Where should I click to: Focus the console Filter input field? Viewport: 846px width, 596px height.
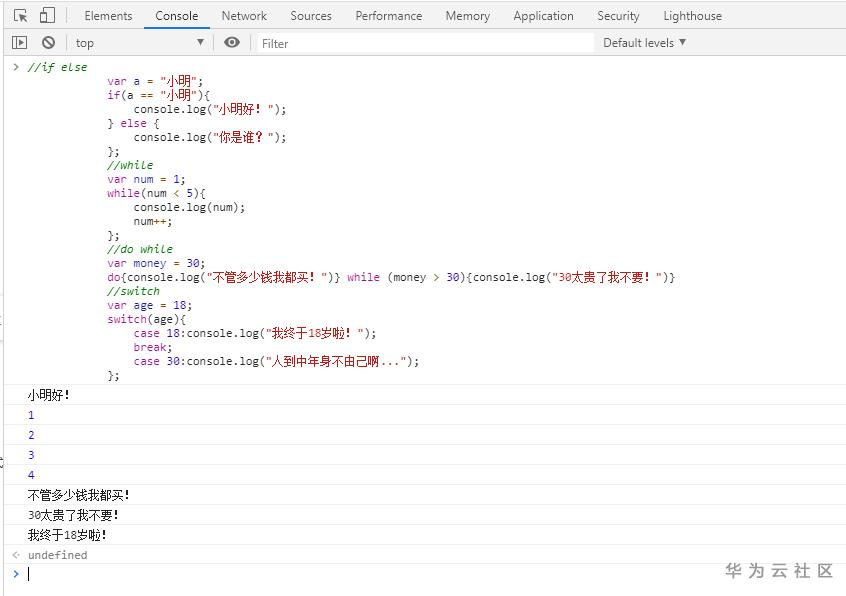(x=425, y=43)
